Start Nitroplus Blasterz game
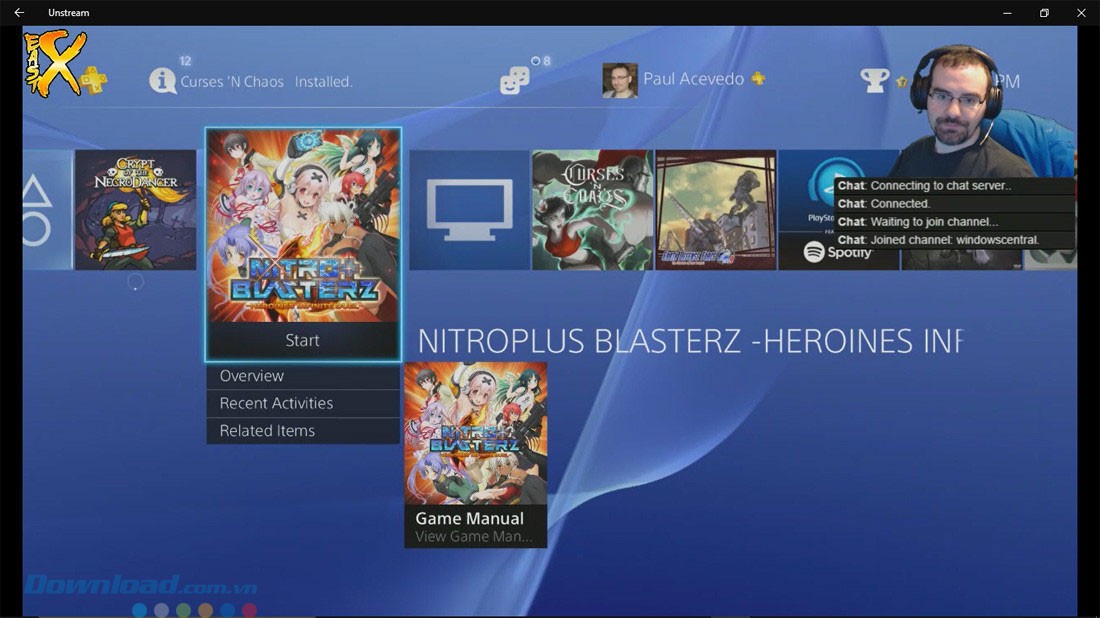Screen dimensions: 1100x618 303,340
